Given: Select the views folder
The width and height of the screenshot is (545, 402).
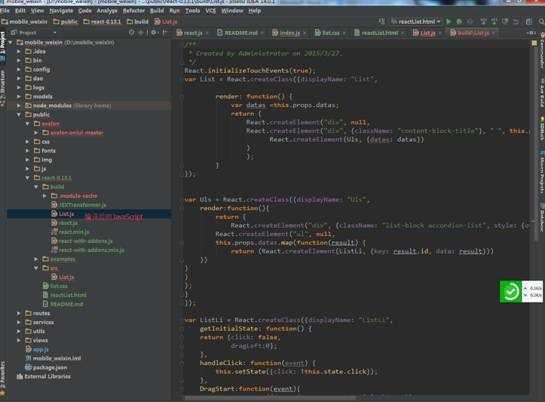Looking at the screenshot, I should (36, 341).
